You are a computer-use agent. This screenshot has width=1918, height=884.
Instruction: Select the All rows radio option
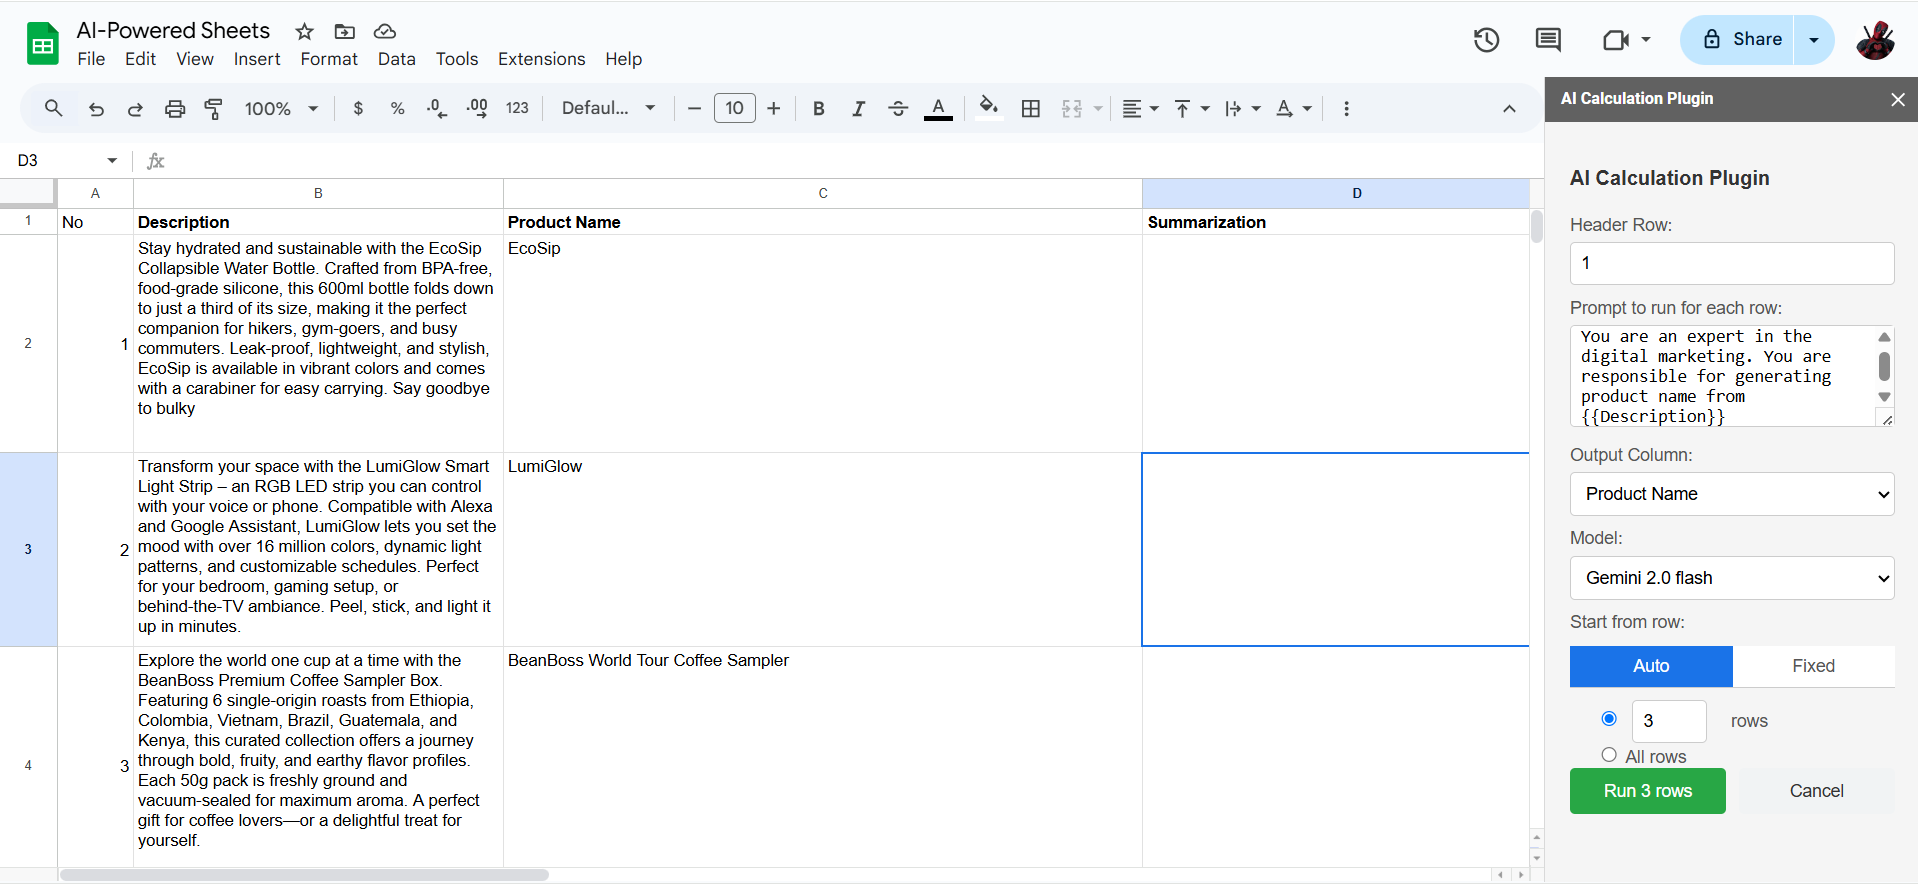(x=1609, y=755)
